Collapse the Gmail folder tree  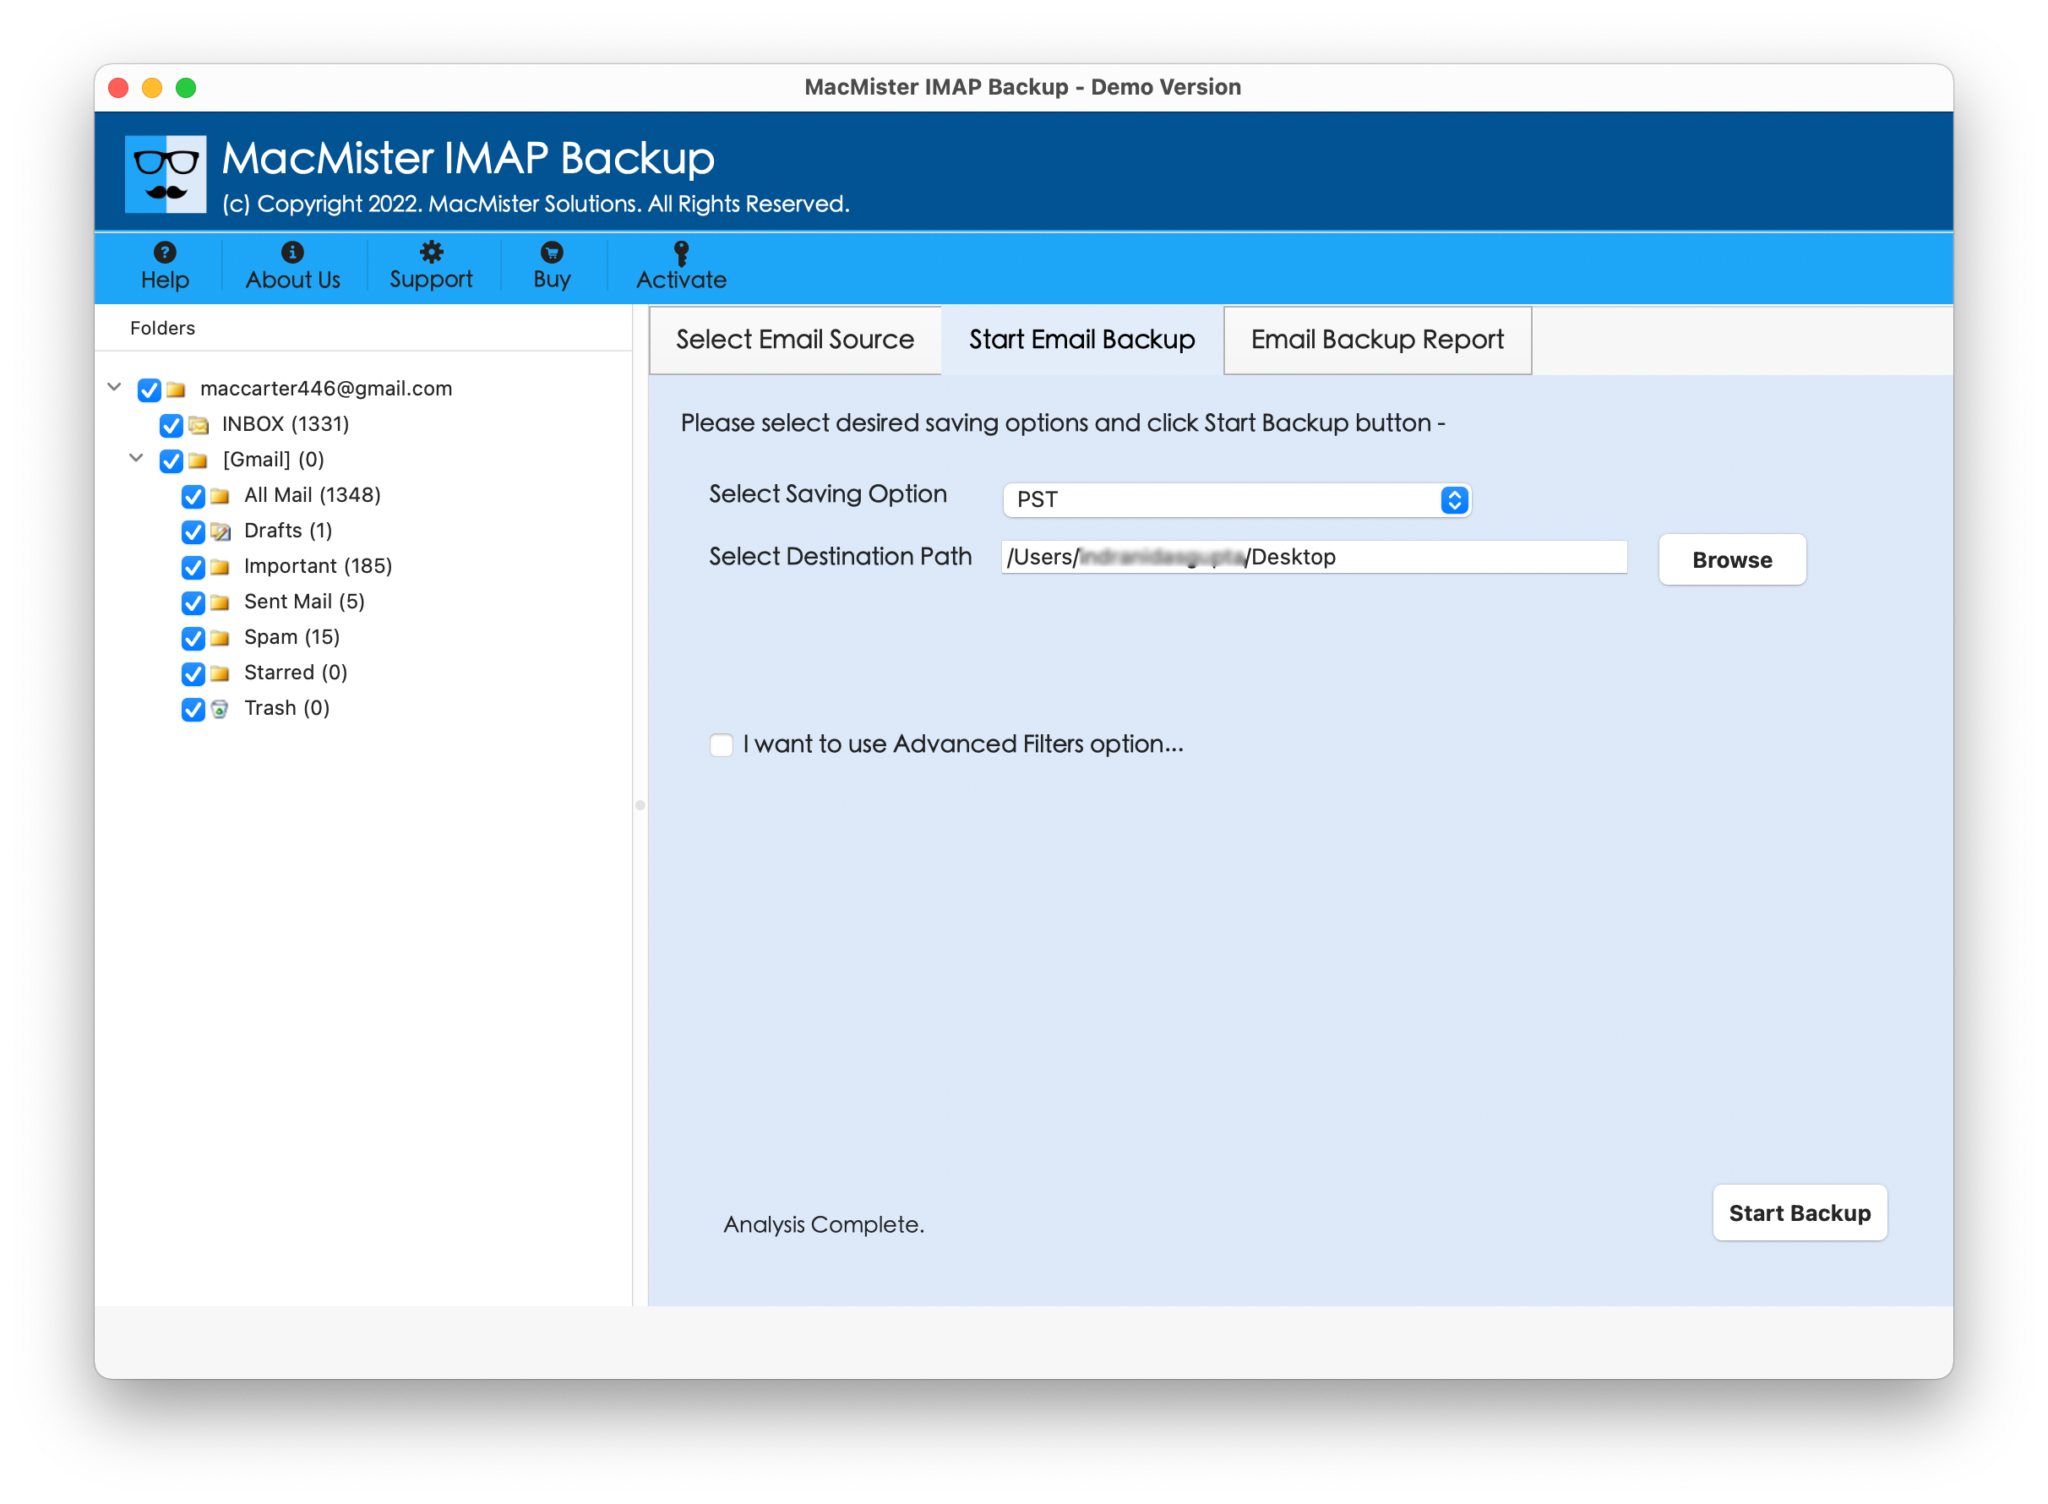136,460
